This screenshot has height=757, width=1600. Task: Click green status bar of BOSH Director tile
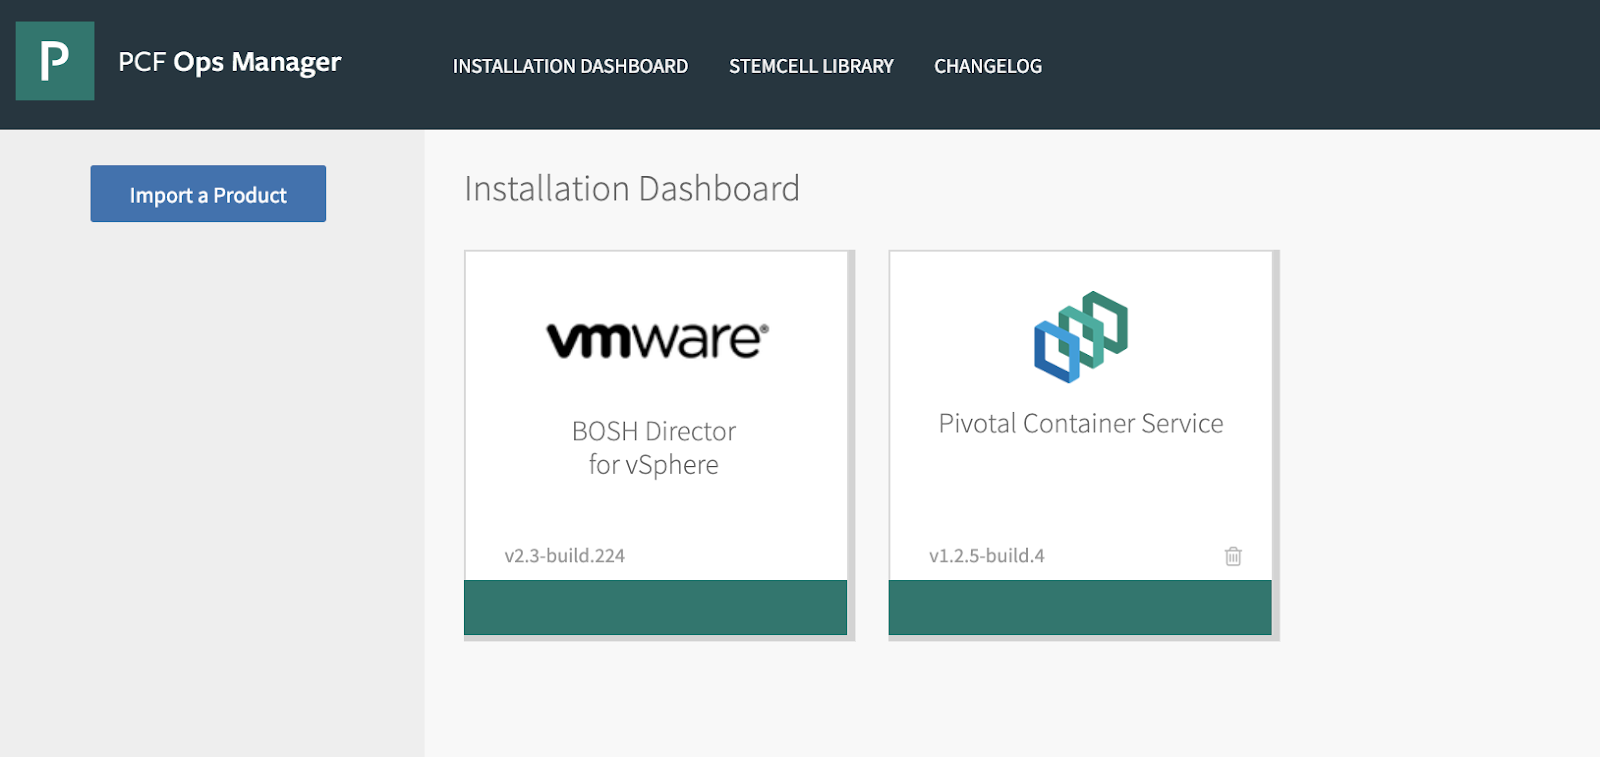point(655,607)
